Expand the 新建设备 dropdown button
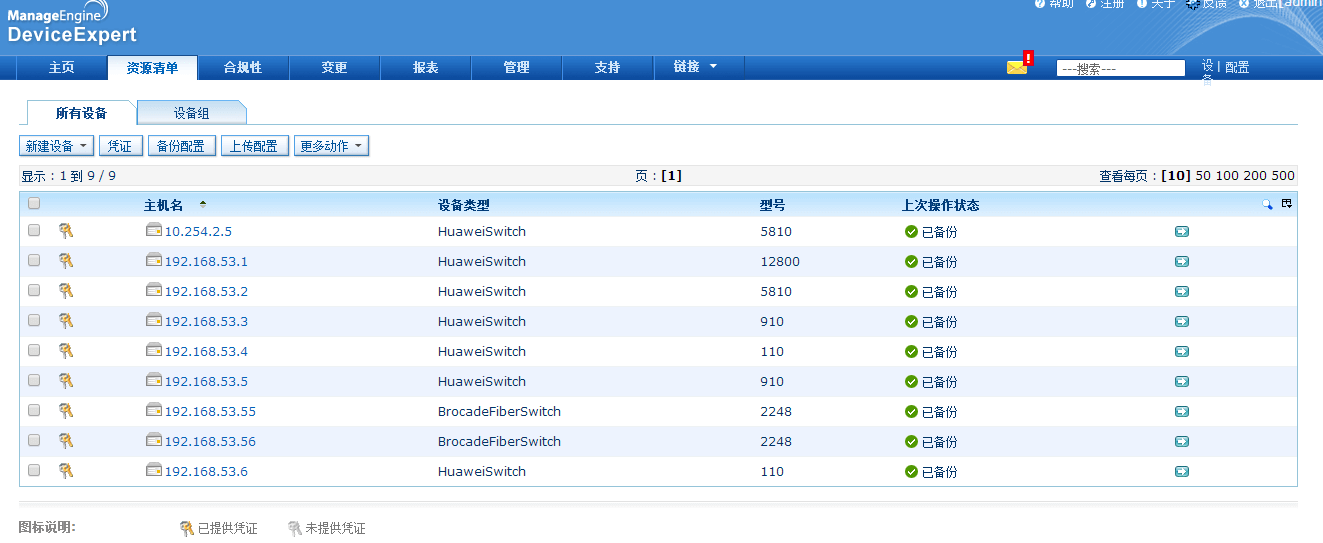 coord(56,146)
